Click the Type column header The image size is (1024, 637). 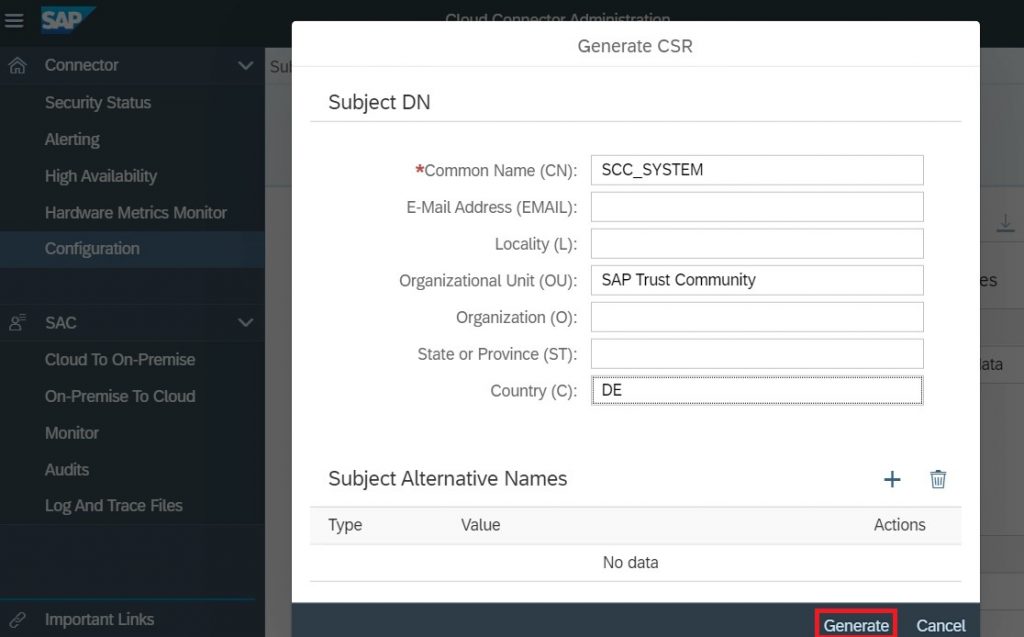[345, 525]
